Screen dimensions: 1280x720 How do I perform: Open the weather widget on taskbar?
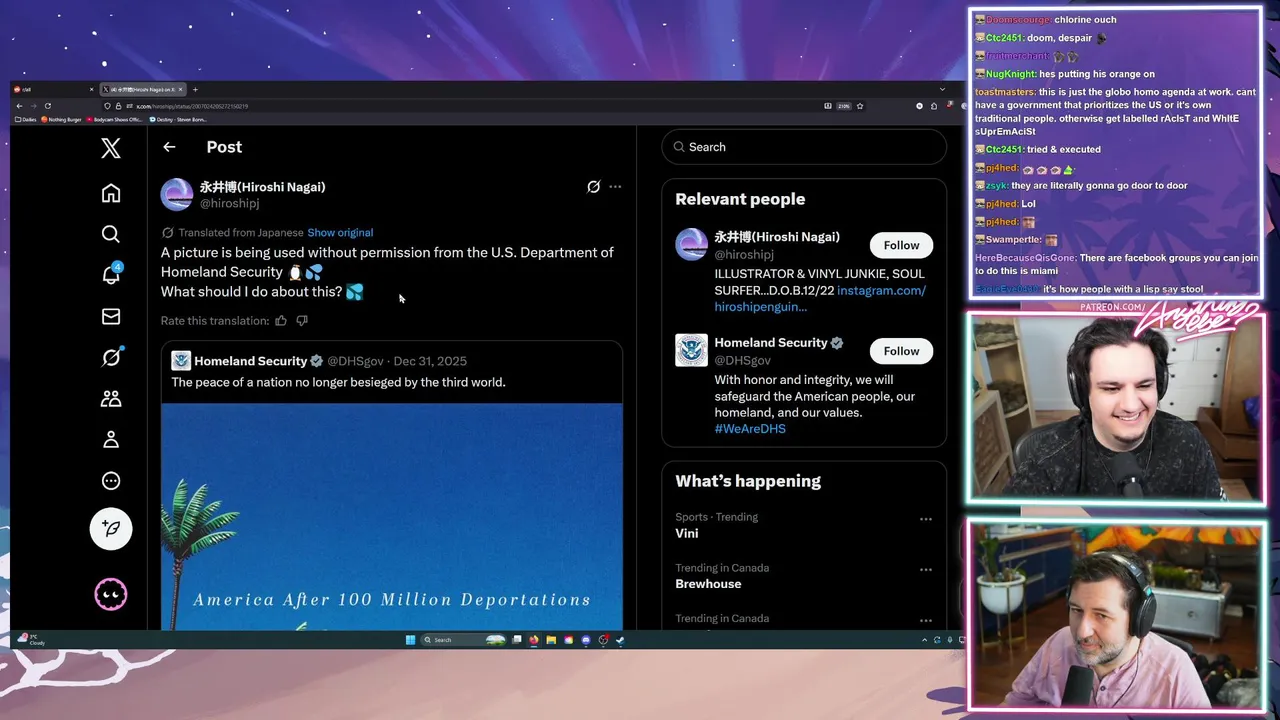point(30,639)
